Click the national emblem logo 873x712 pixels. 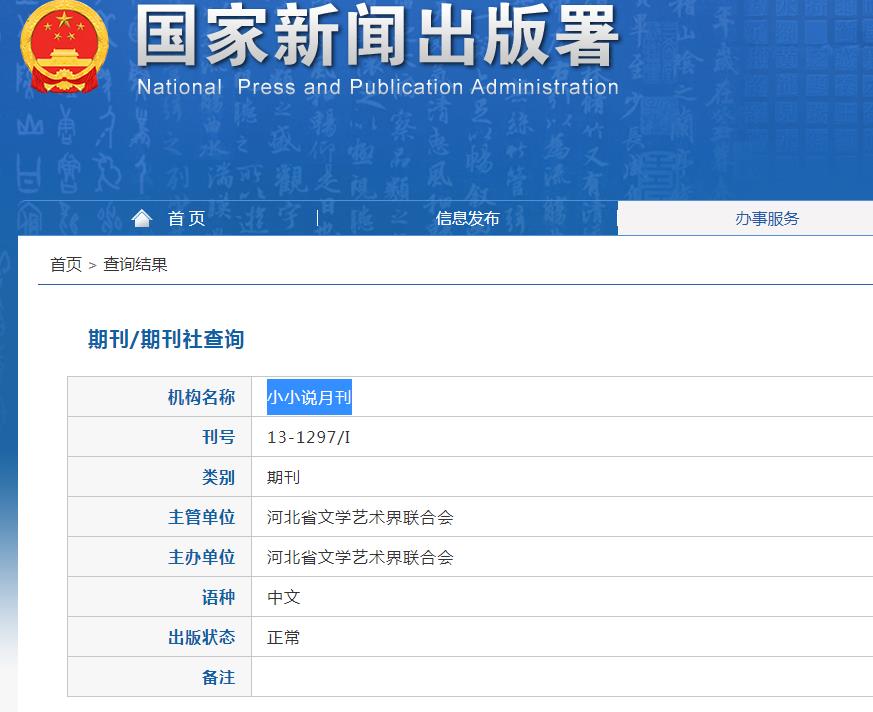(65, 48)
